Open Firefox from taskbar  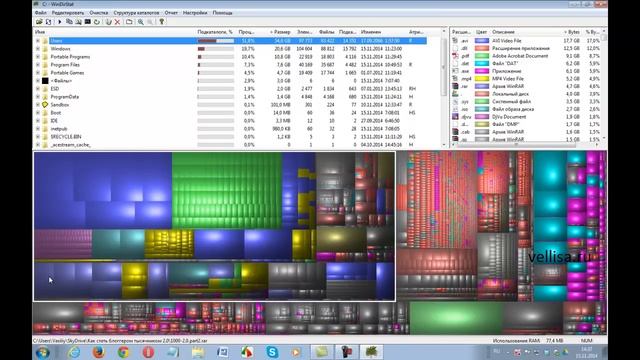[99, 352]
